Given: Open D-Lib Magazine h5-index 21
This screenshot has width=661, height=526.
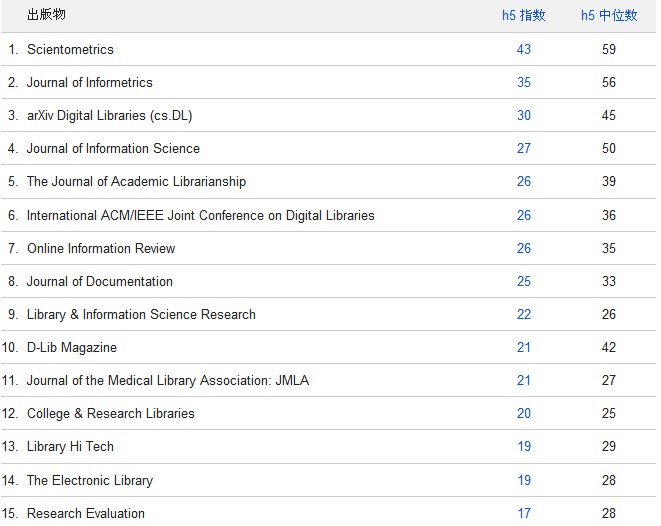Looking at the screenshot, I should pyautogui.click(x=524, y=347).
